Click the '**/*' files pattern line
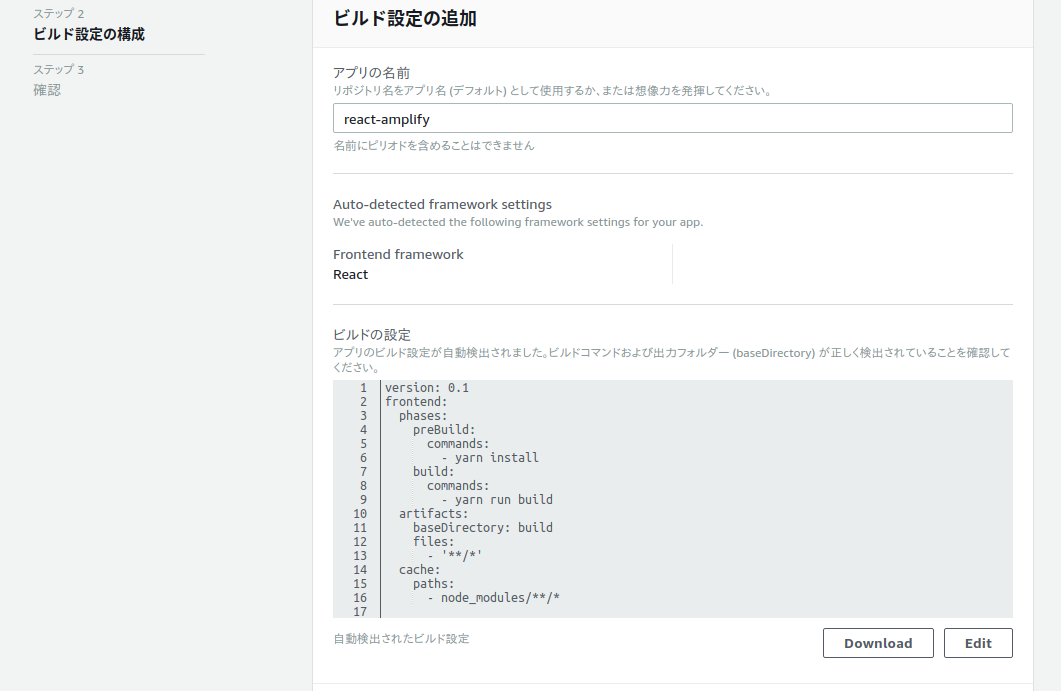1061x691 pixels. (x=455, y=556)
